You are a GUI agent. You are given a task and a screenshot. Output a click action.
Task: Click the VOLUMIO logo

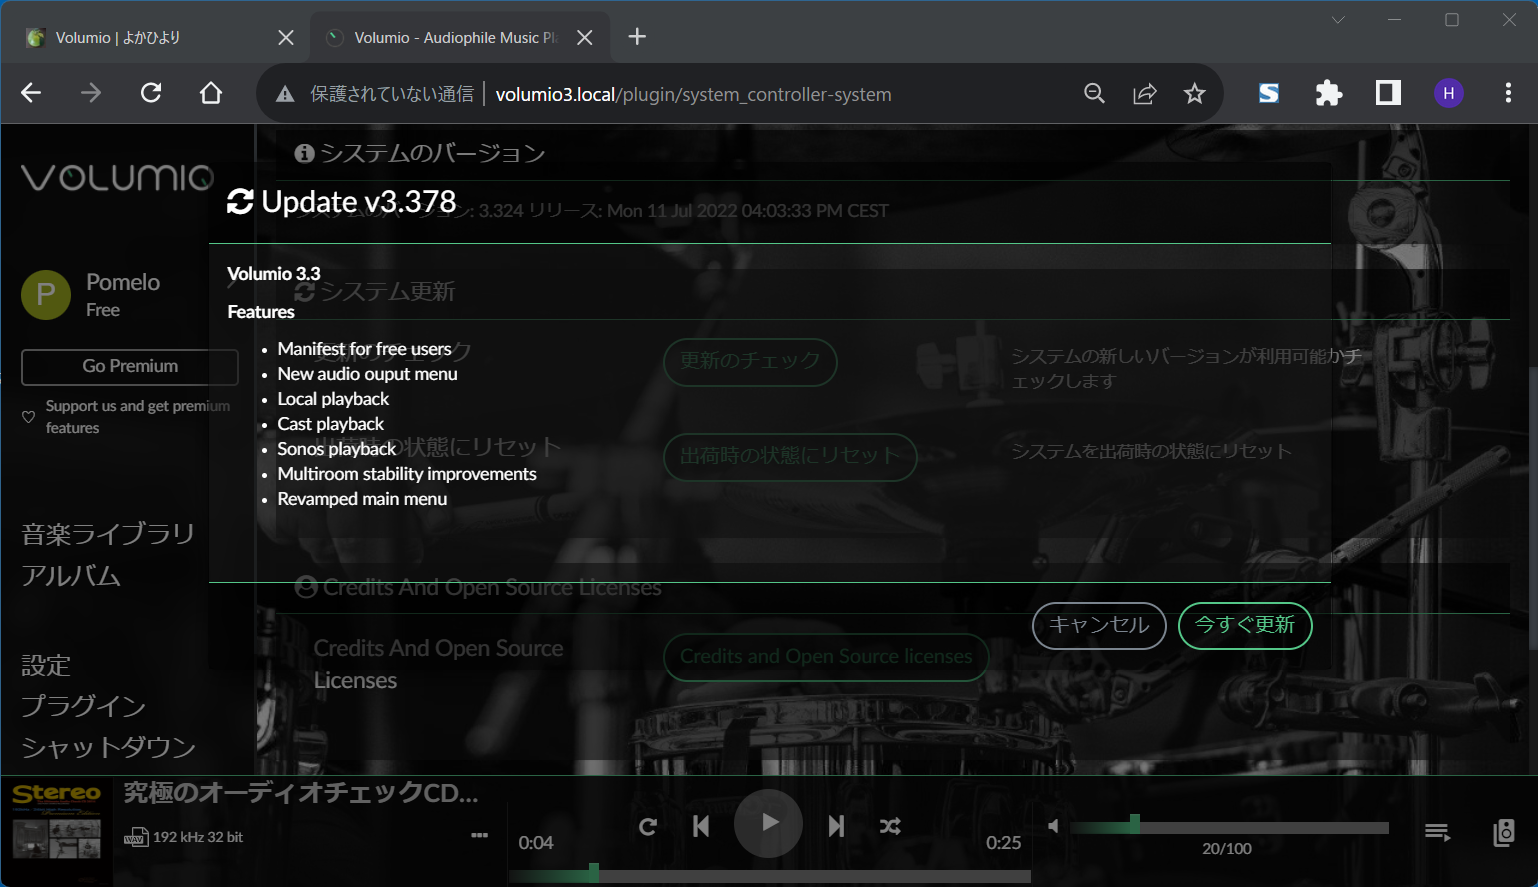tap(116, 178)
